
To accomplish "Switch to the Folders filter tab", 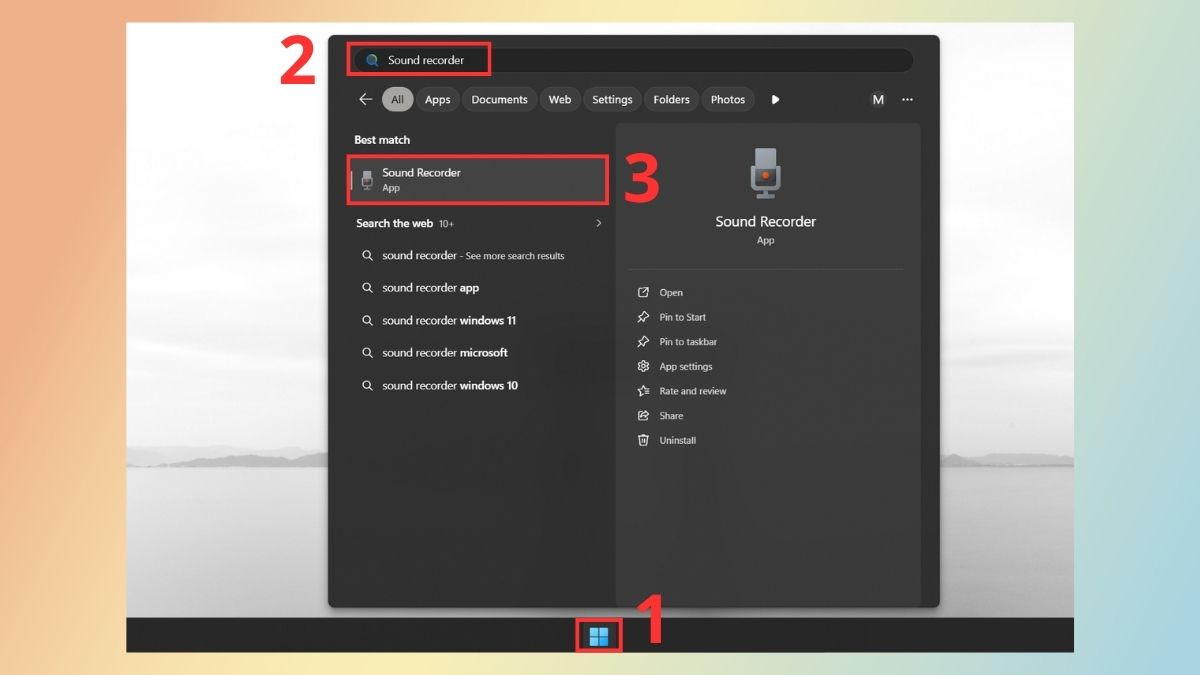I will tap(671, 99).
